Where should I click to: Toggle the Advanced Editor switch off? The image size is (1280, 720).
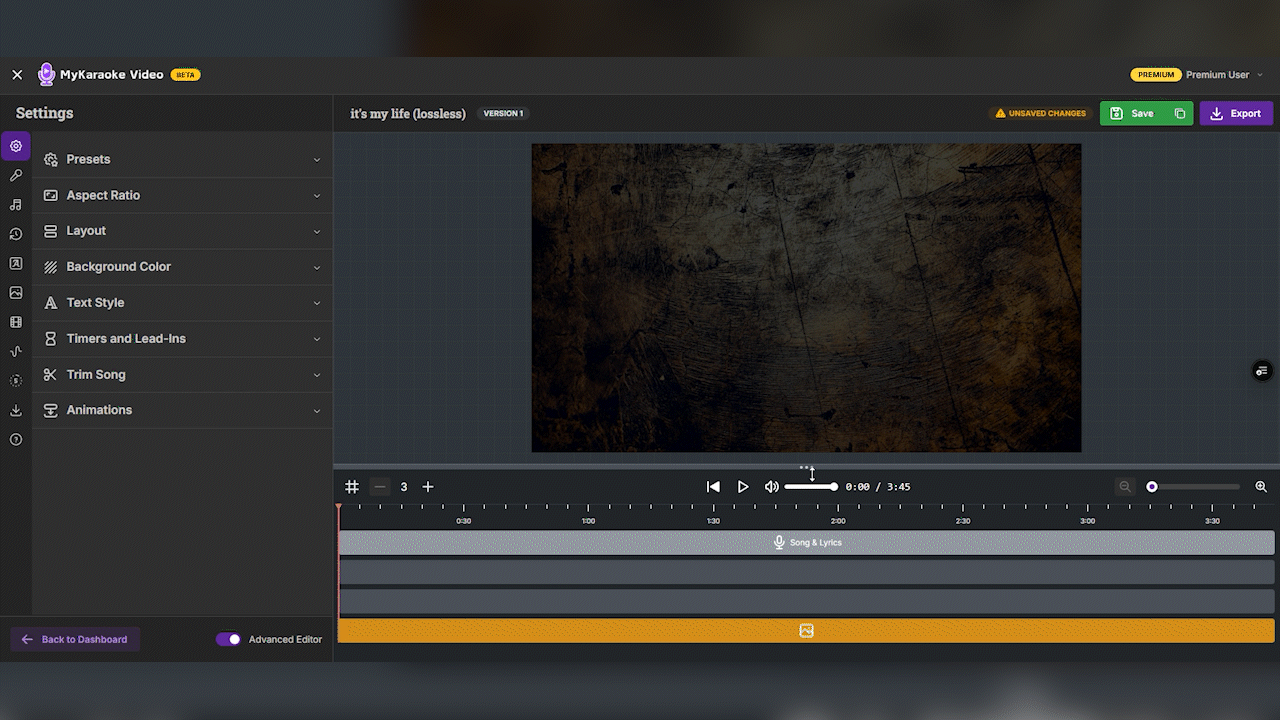228,640
